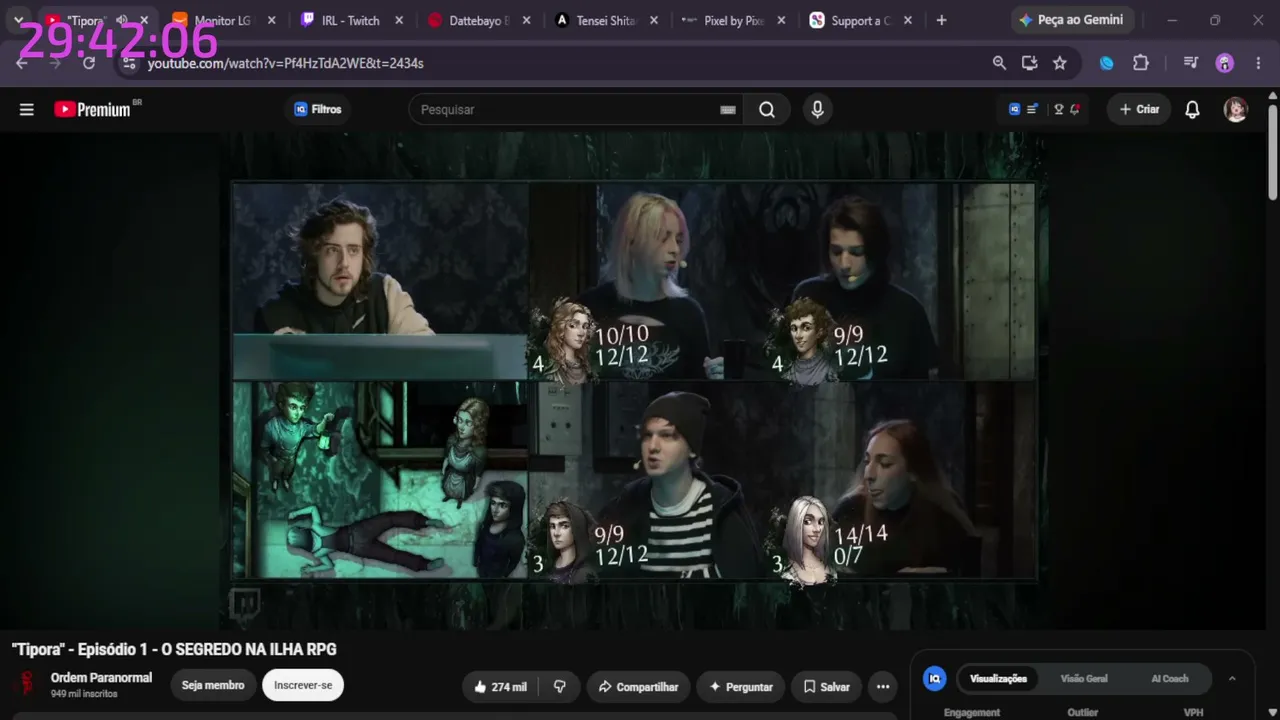The width and height of the screenshot is (1280, 720).
Task: Open the browser zoom magnifier icon
Action: pos(999,63)
